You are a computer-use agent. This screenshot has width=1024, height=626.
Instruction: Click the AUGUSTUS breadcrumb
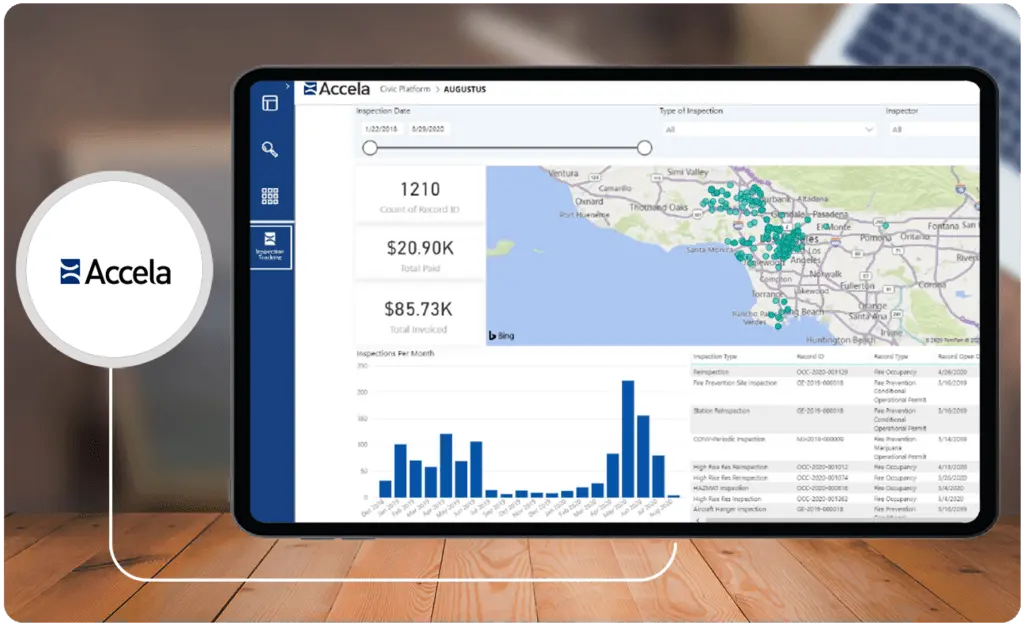(x=464, y=89)
